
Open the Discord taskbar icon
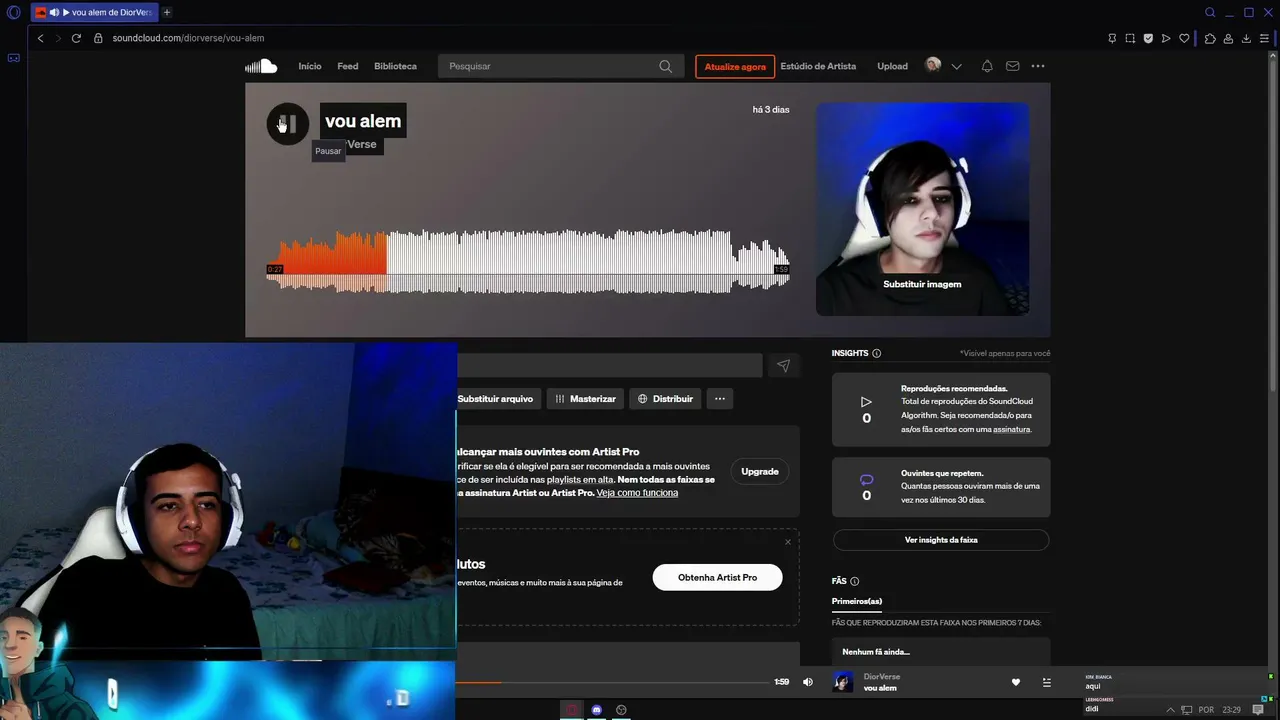[x=597, y=710]
